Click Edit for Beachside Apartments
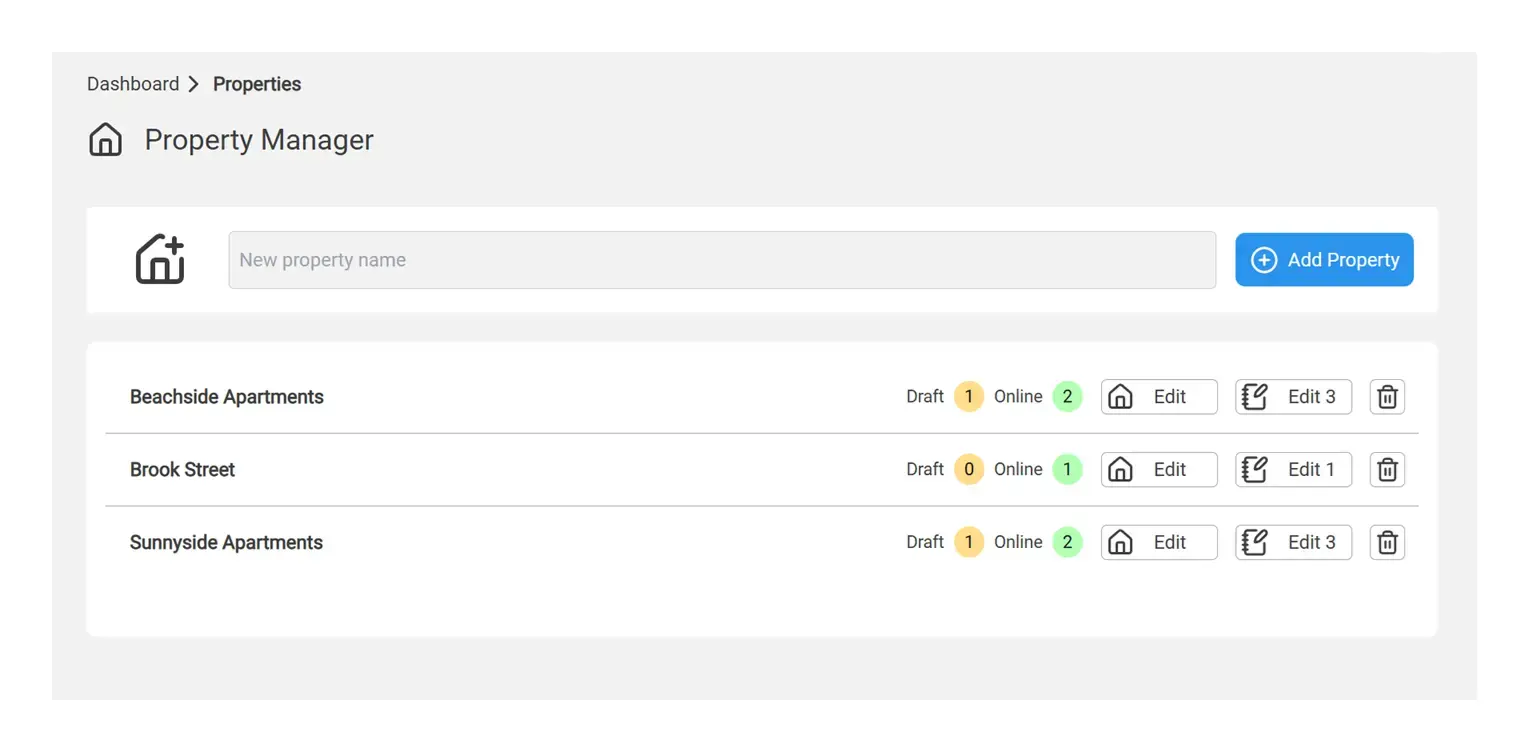This screenshot has width=1533, height=754. 1159,396
